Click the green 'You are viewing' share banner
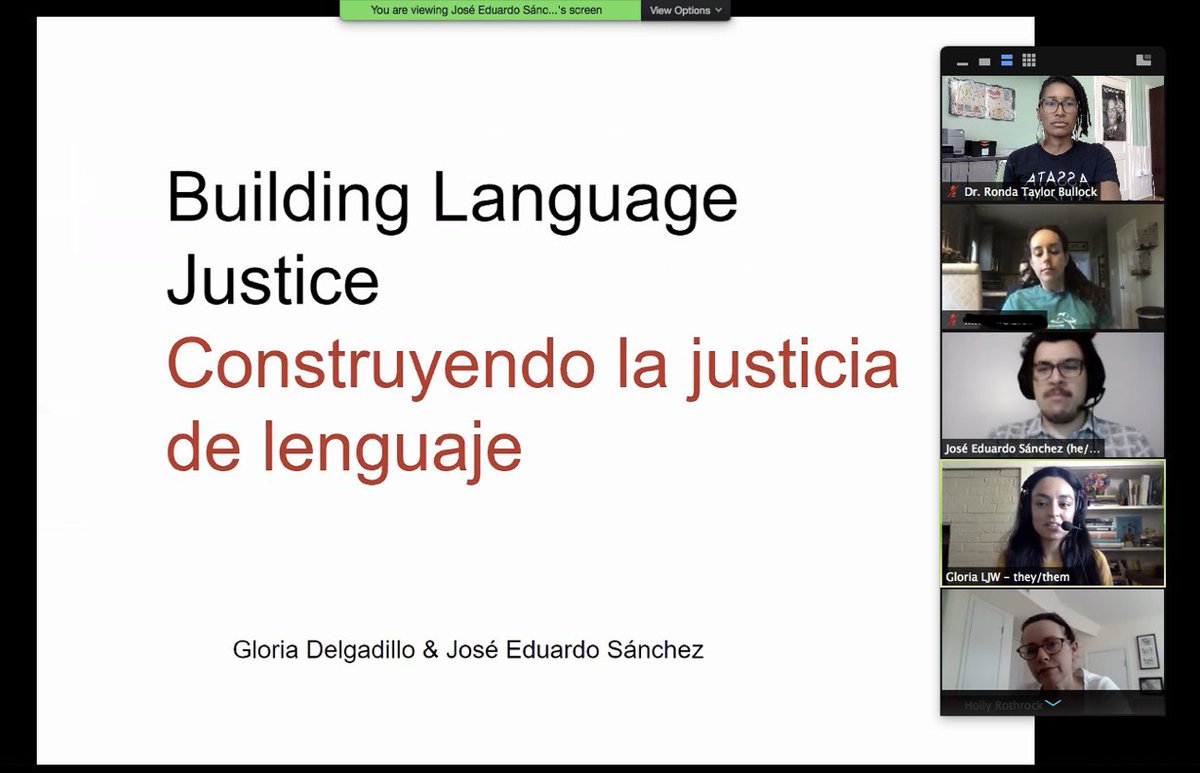Viewport: 1200px width, 773px height. [488, 9]
